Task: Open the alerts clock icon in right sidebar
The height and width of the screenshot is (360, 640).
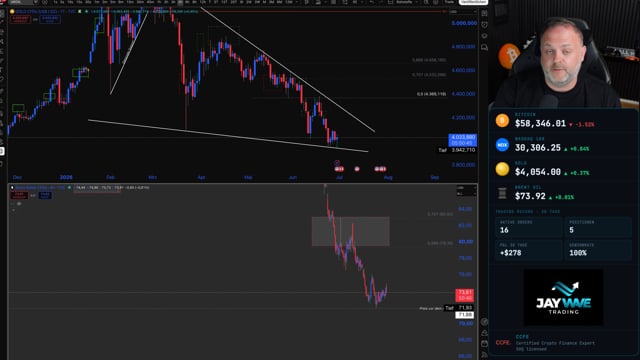Action: click(x=484, y=25)
